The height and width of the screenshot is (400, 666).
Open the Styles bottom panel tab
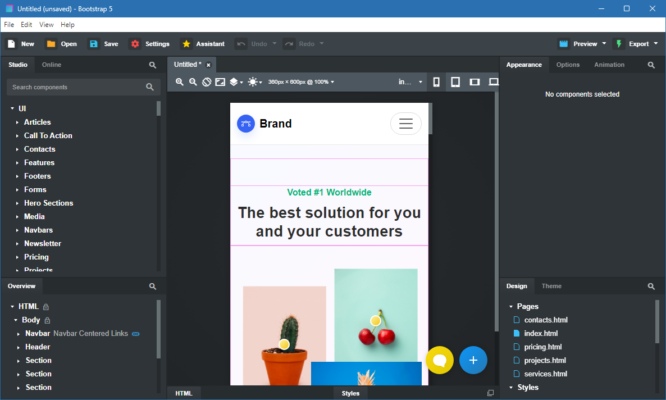coord(350,393)
